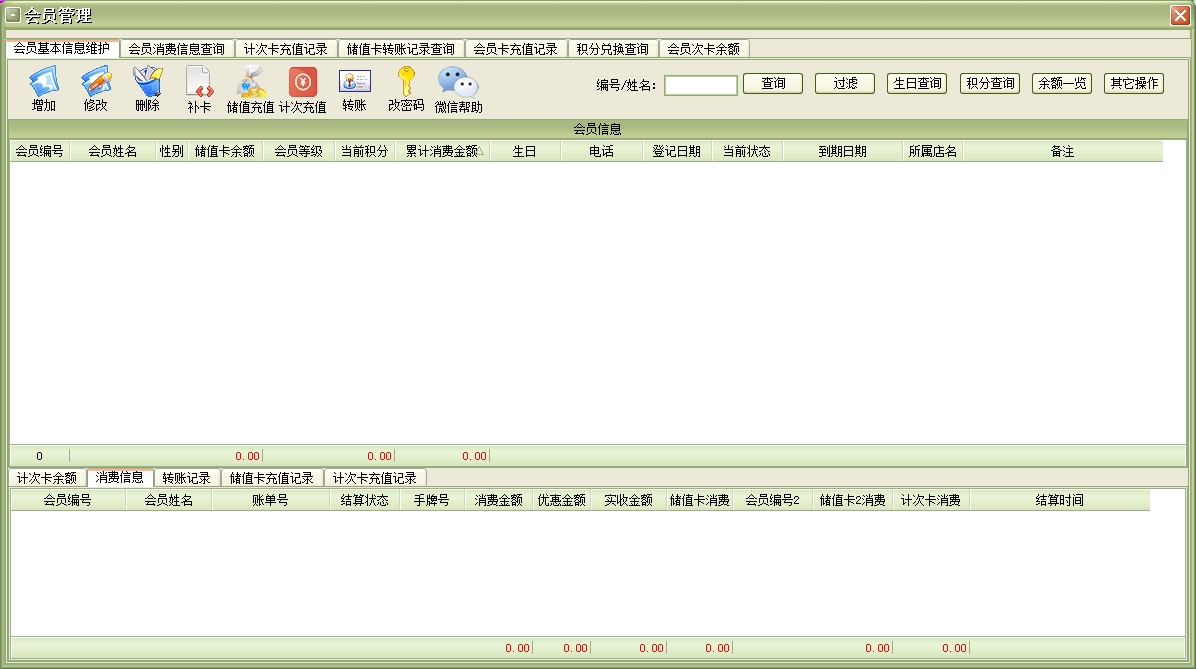This screenshot has height=669, width=1196.
Task: Open the 转账 (Transfer) icon
Action: click(x=354, y=82)
